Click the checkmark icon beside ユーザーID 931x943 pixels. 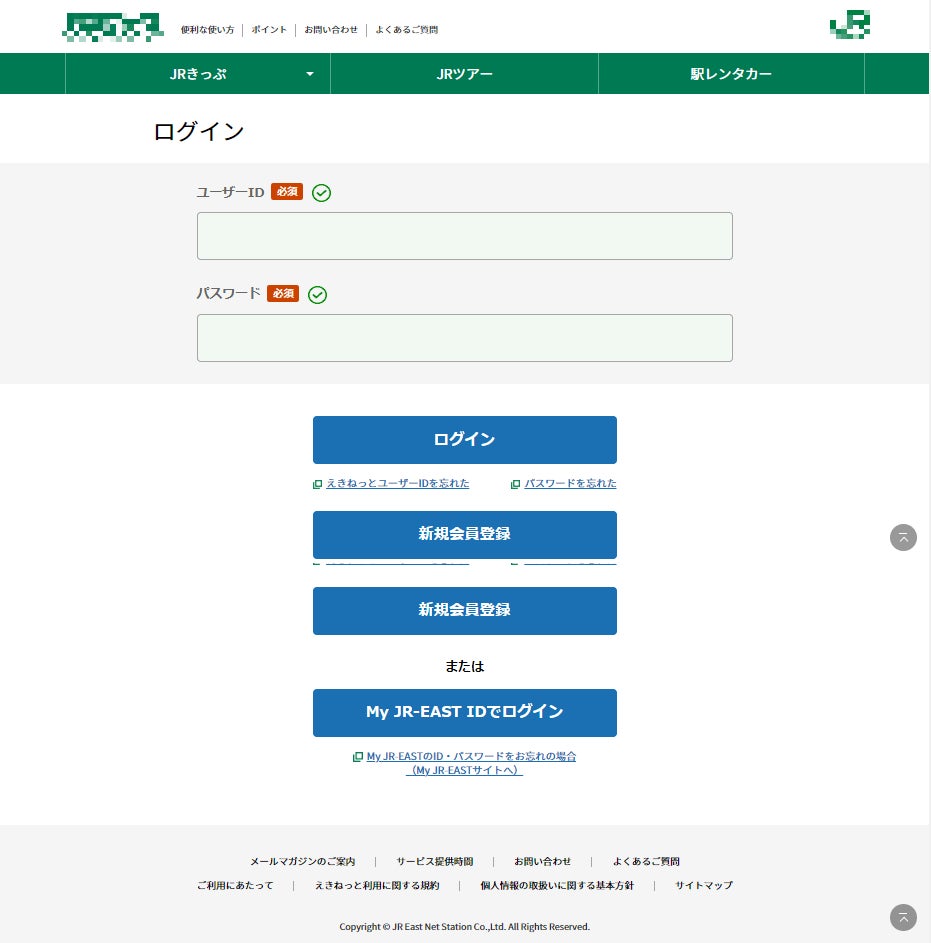(x=321, y=192)
